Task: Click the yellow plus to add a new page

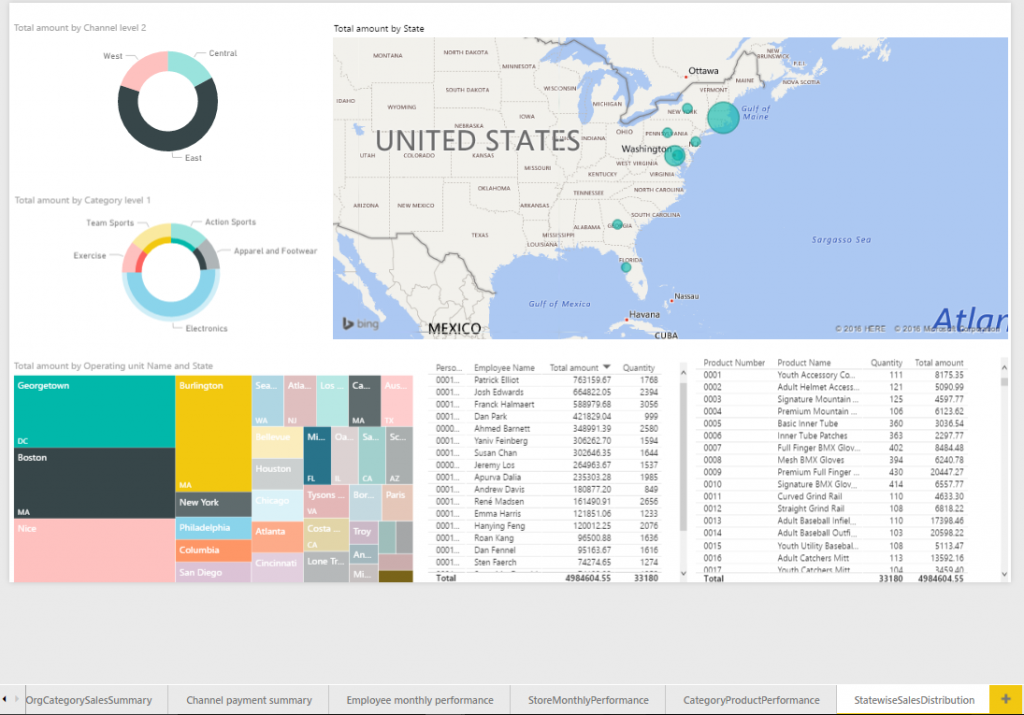Action: pyautogui.click(x=1006, y=699)
